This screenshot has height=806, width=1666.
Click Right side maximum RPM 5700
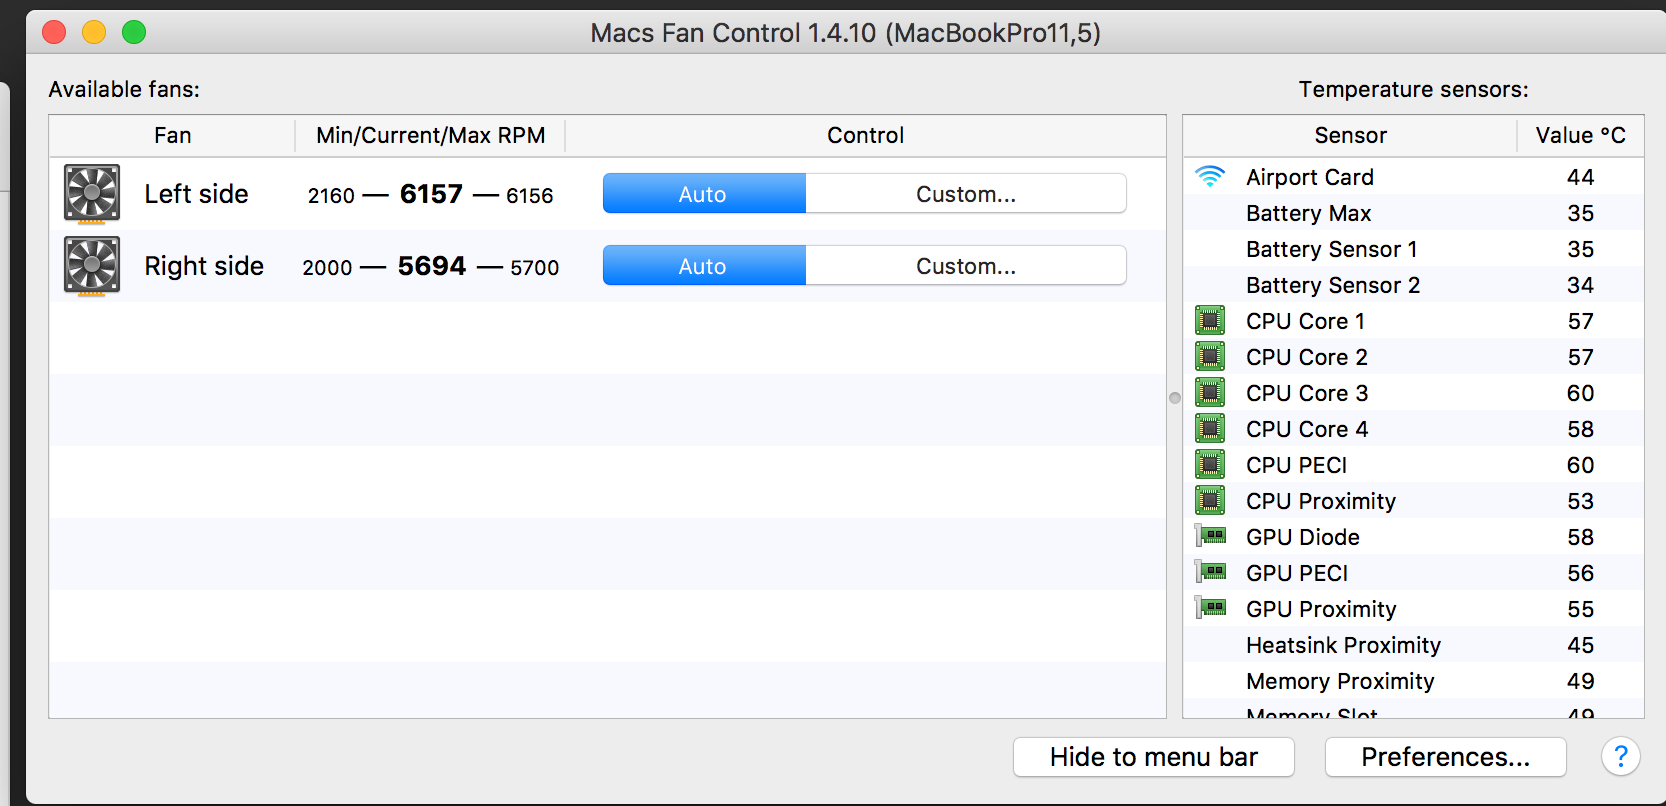(535, 268)
